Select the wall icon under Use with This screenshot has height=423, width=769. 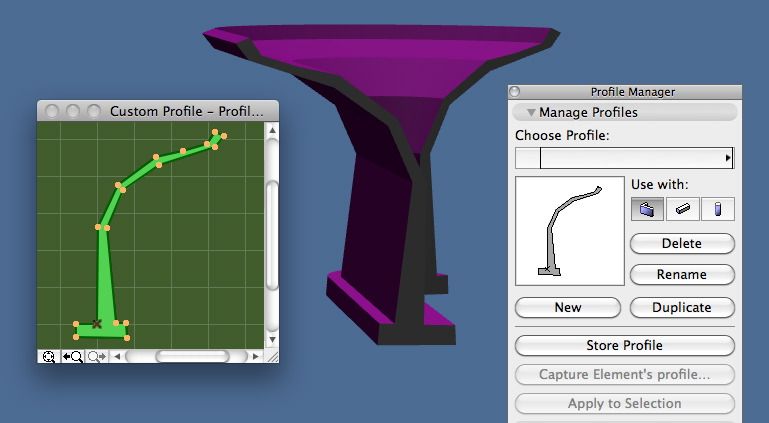pos(647,209)
